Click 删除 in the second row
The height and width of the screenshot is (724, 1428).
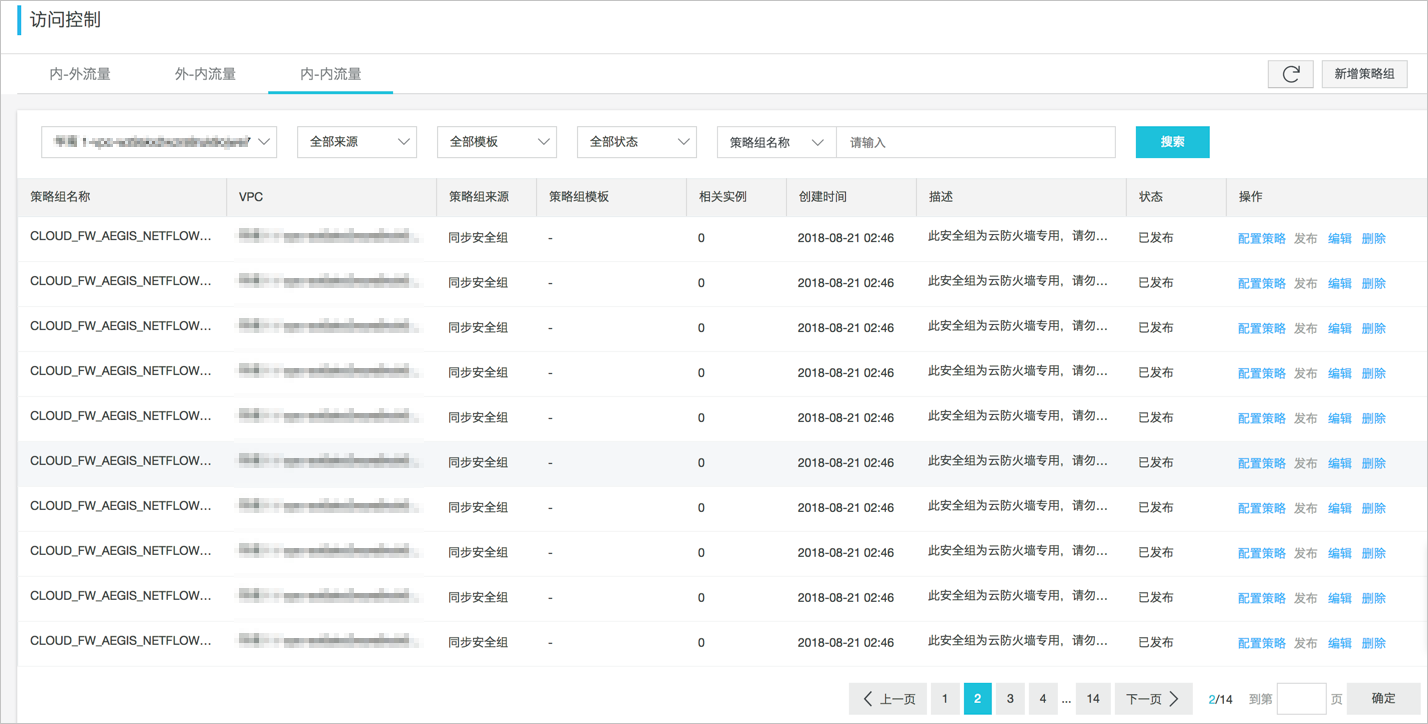(1374, 284)
